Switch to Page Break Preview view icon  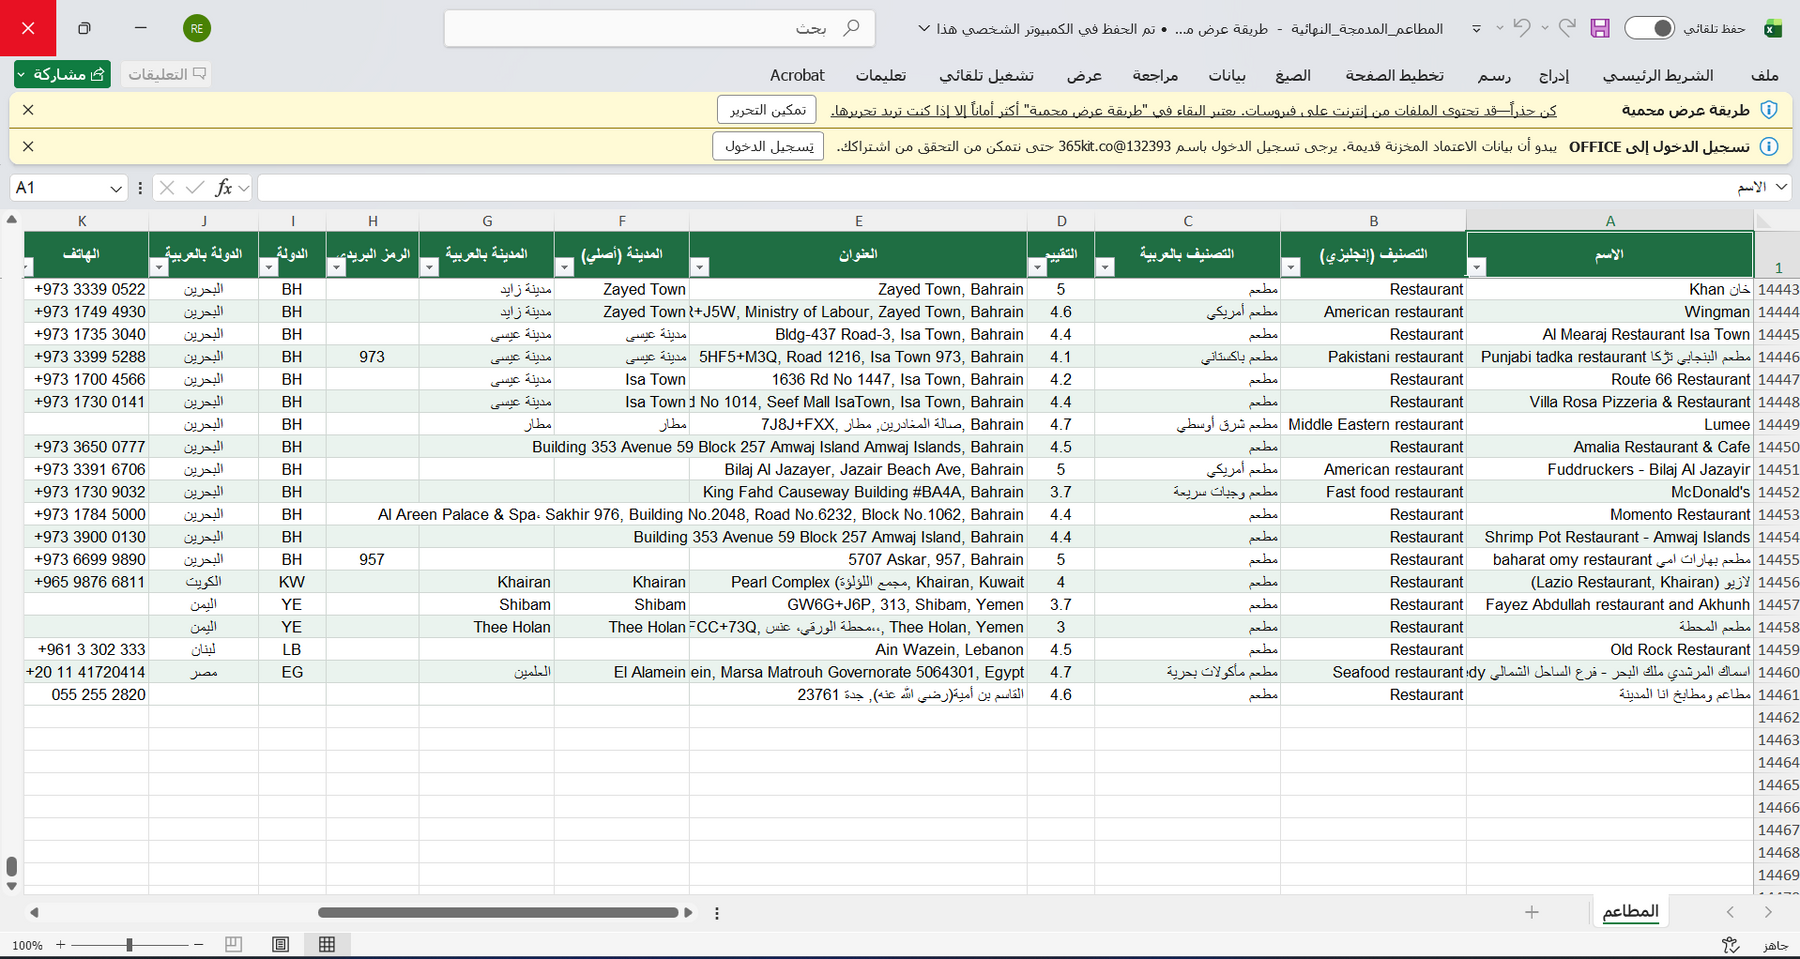[x=233, y=944]
